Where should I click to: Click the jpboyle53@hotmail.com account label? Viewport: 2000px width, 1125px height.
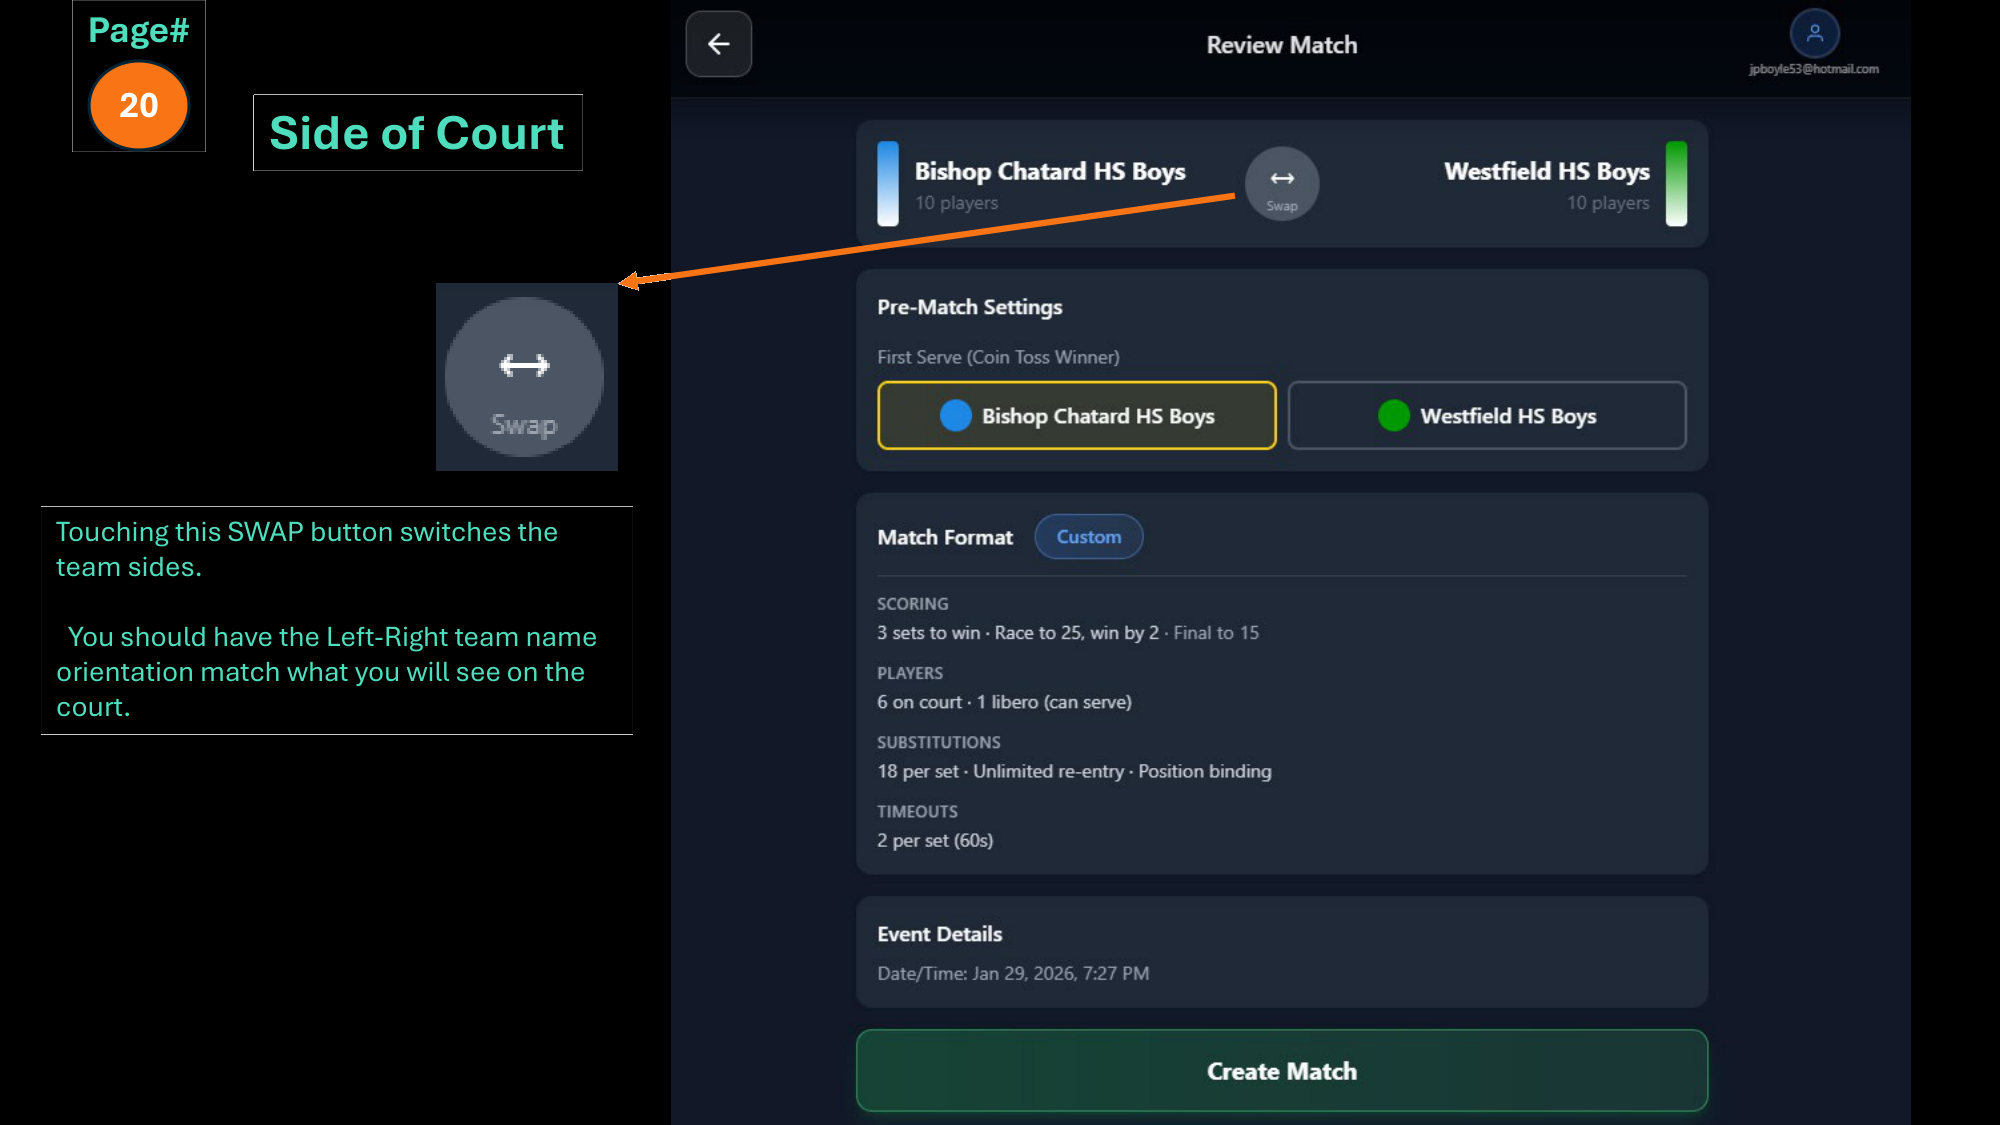1814,69
